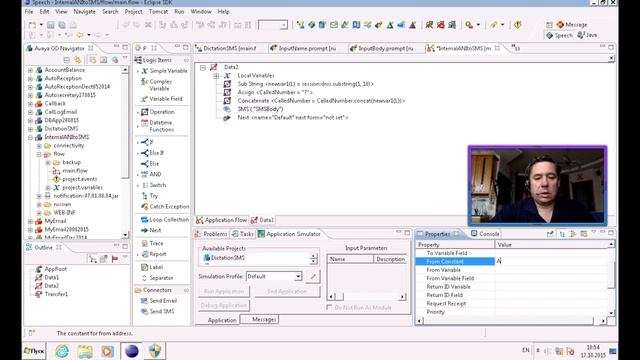Click the Avaya OD Navigator vertical scrollbar
Viewport: 640px width, 360px height.
coord(125,153)
